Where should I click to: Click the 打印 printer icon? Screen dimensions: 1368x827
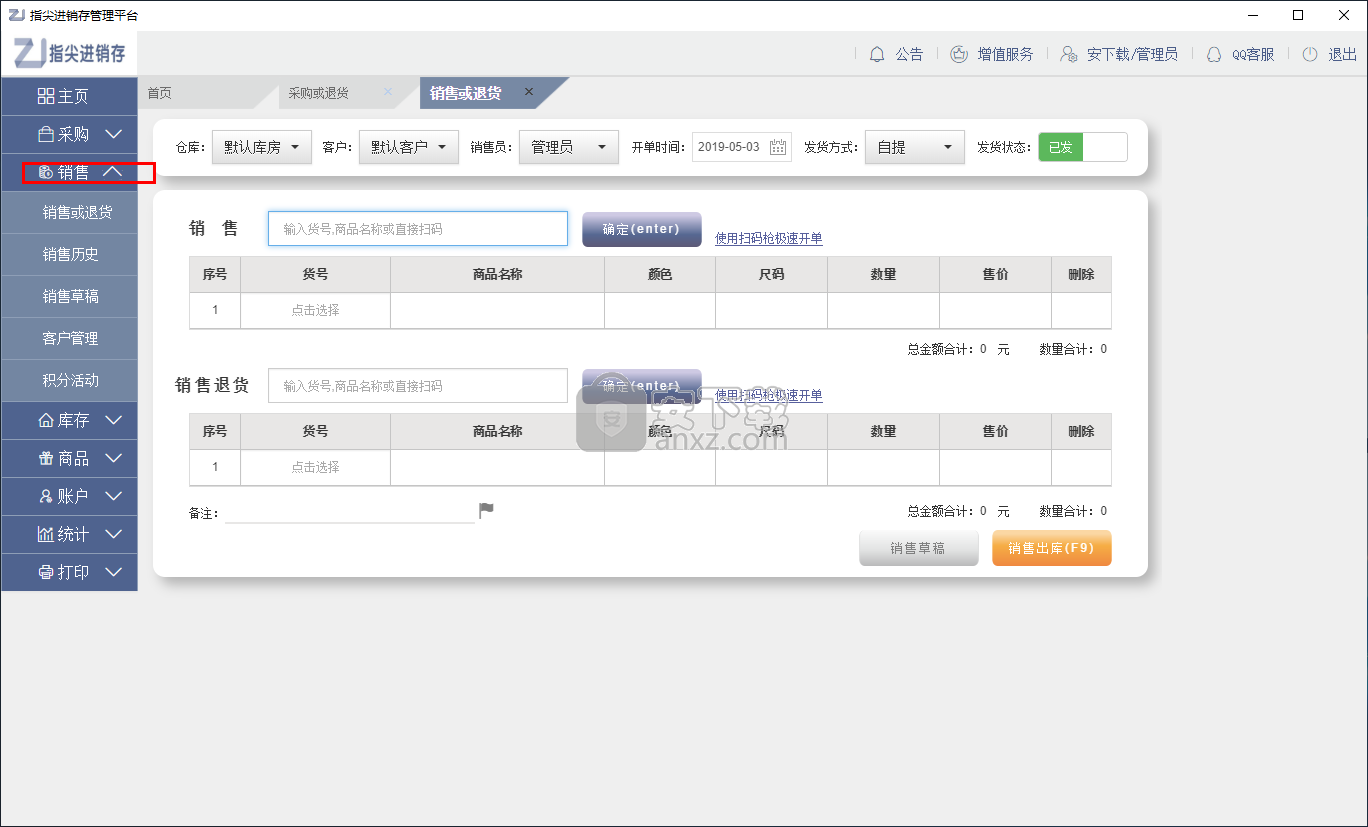click(46, 572)
